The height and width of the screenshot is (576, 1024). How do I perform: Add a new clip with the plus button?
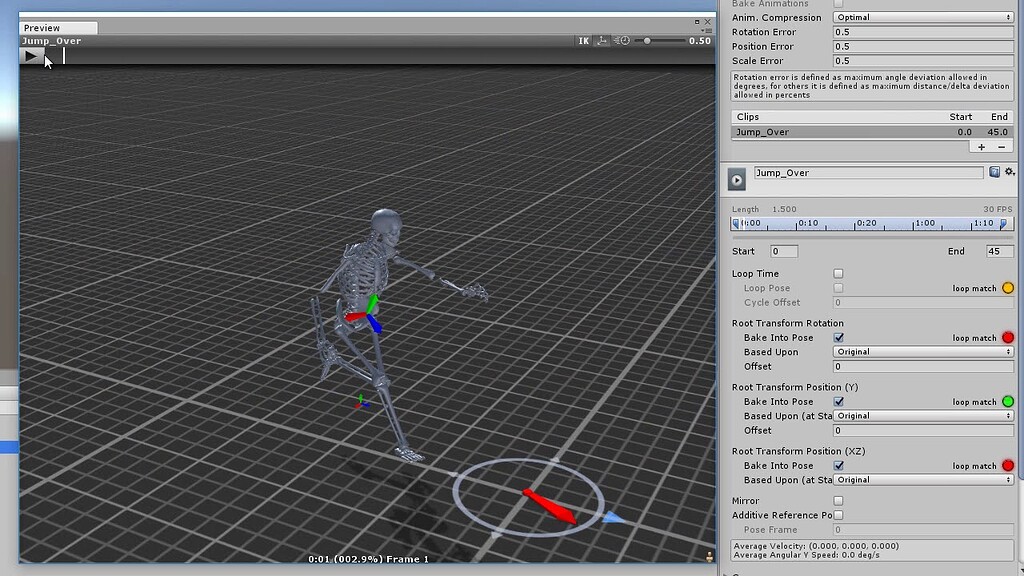pos(981,146)
